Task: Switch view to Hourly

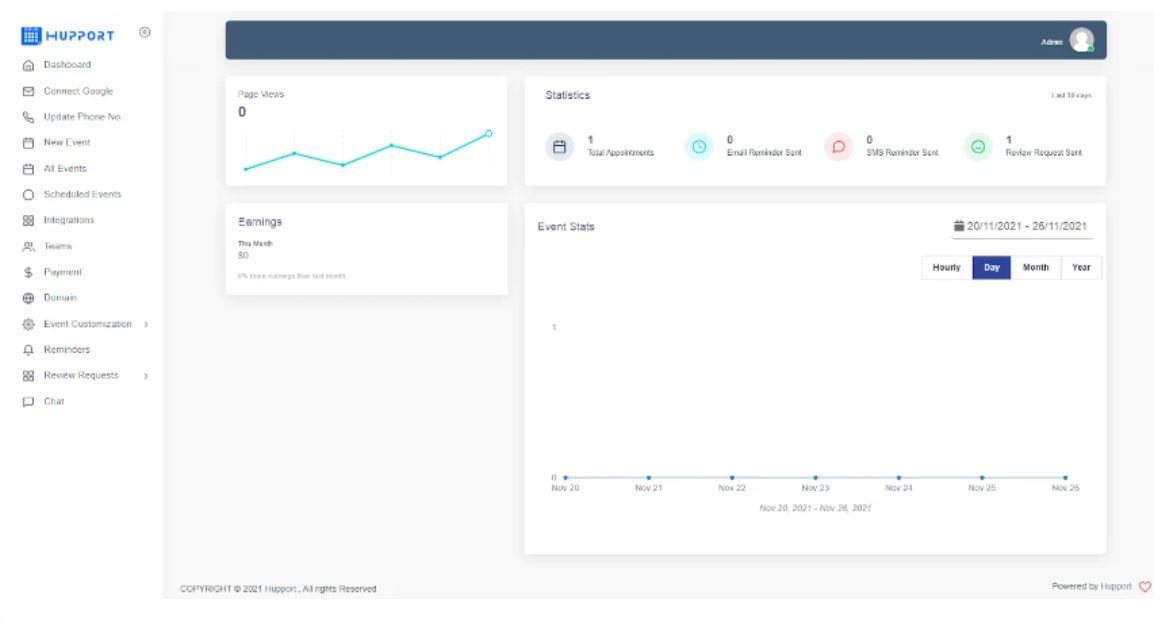Action: coord(945,267)
